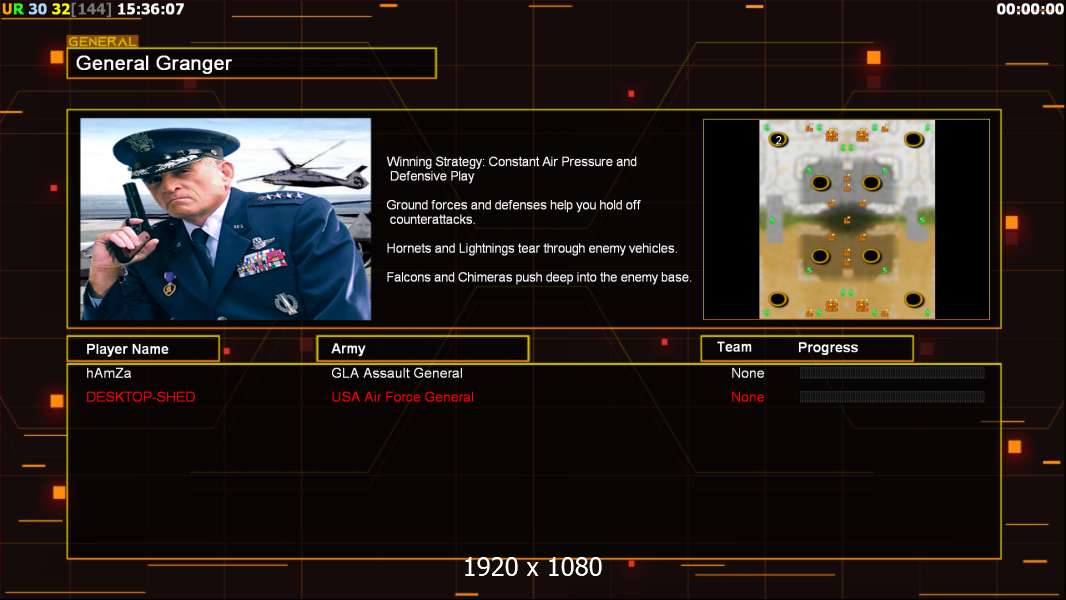Screen dimensions: 1066x600
Task: Click DESKTOP-SHED's red team value None
Action: pos(747,397)
